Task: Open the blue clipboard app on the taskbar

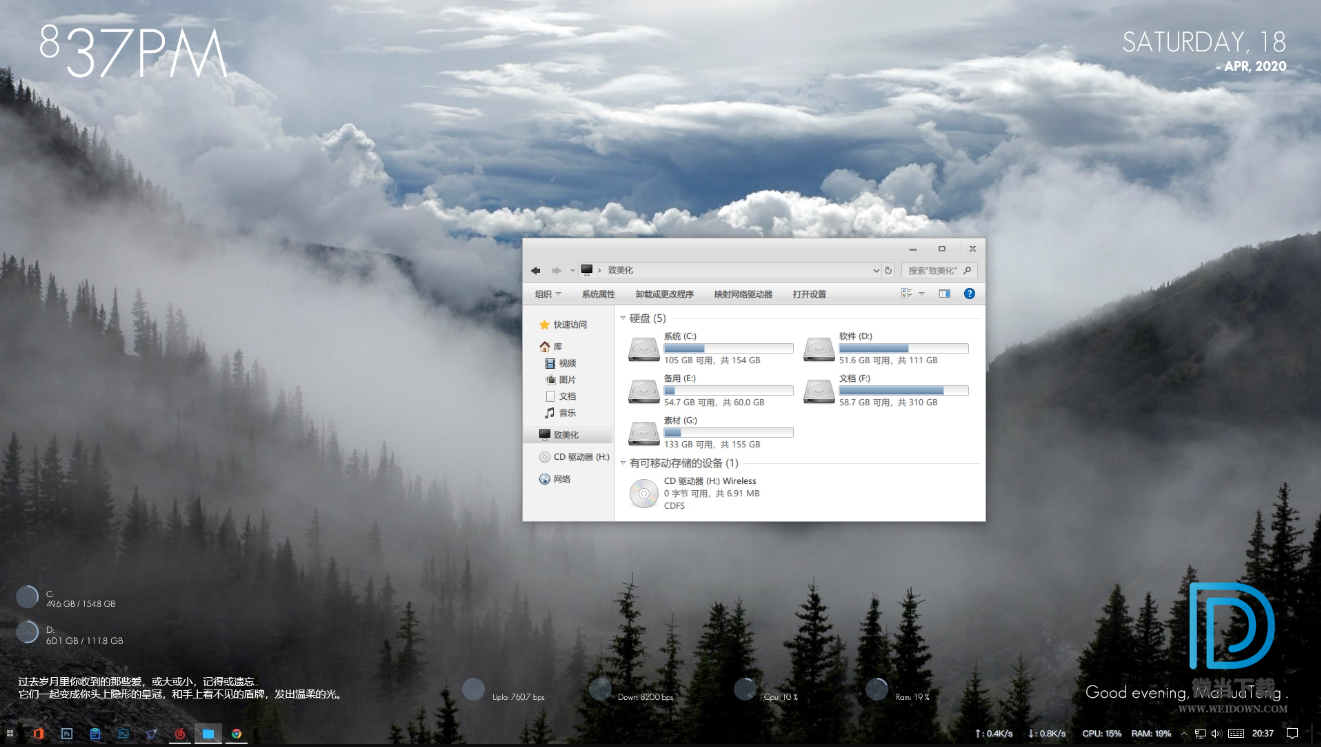Action: tap(95, 733)
